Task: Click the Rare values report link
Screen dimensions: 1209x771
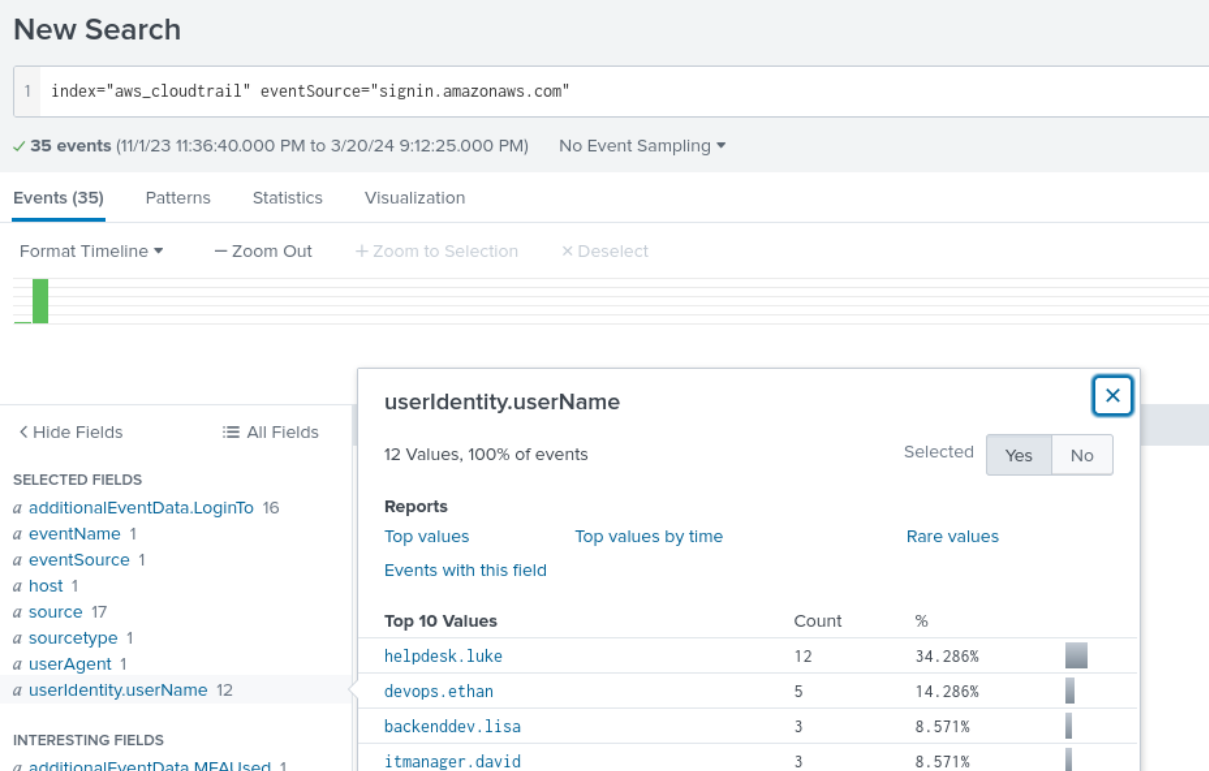Action: click(x=951, y=536)
